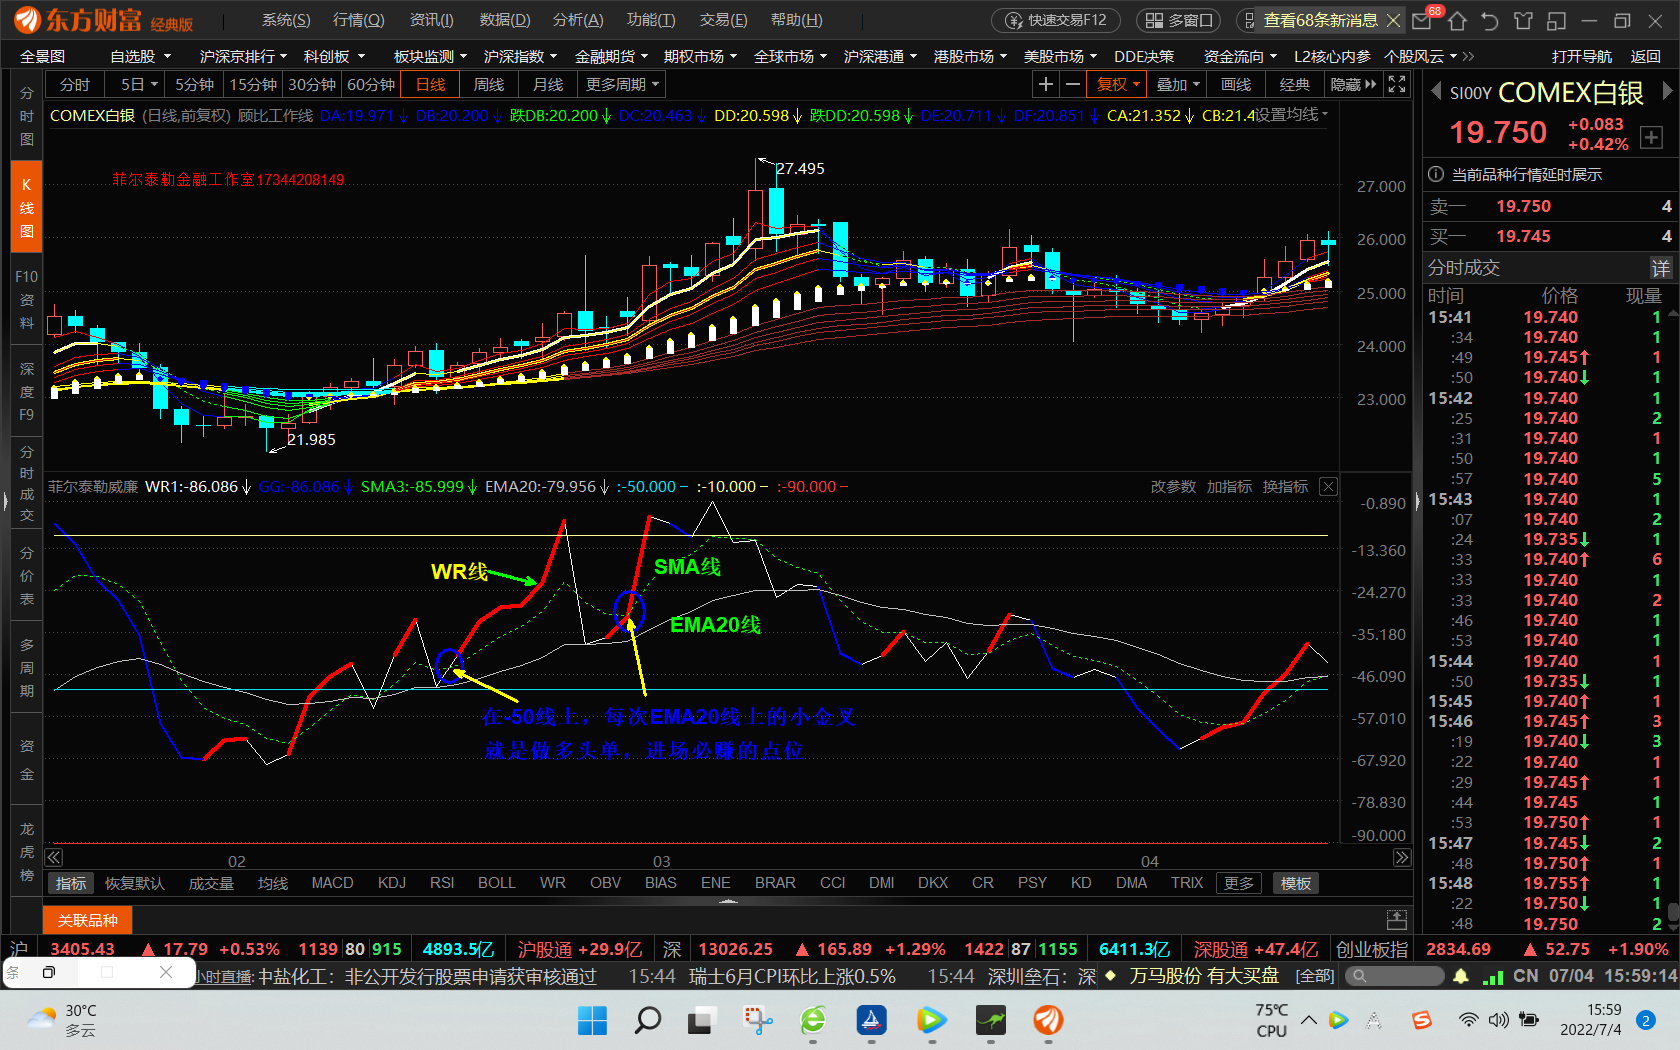The image size is (1680, 1050).
Task: Select the 月线 monthly period tab
Action: (548, 85)
